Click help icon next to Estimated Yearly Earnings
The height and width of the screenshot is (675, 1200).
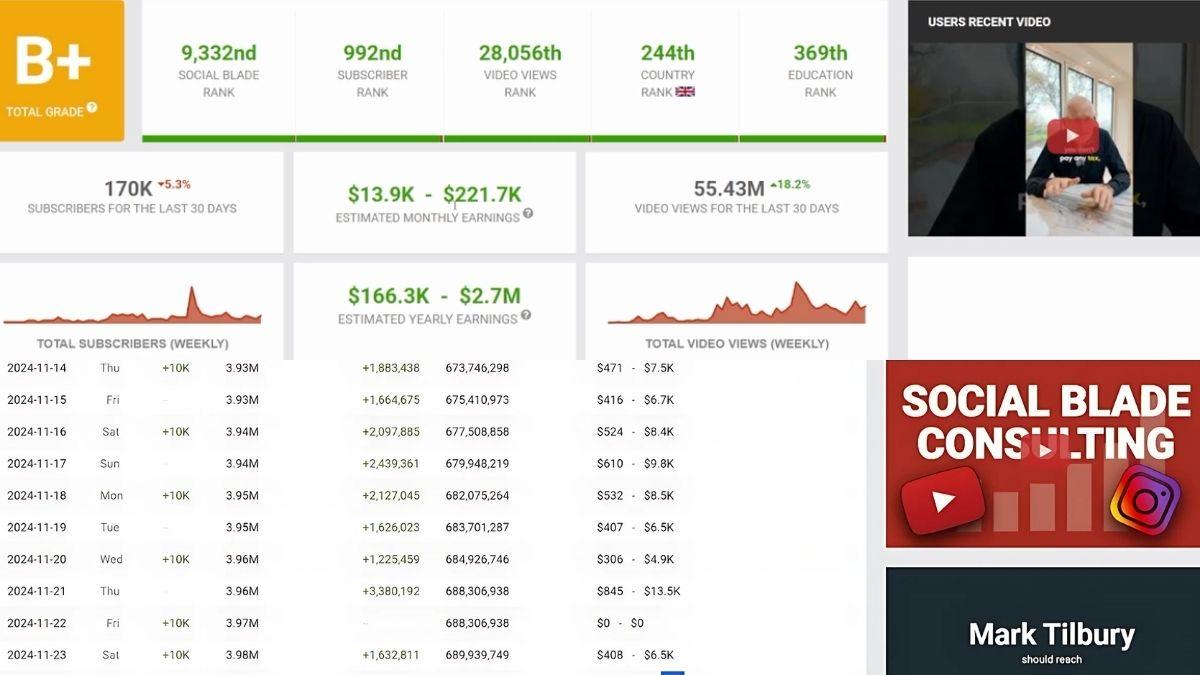click(526, 316)
